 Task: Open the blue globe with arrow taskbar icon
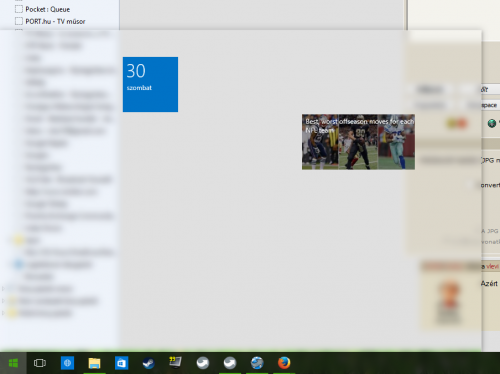[x=257, y=363]
